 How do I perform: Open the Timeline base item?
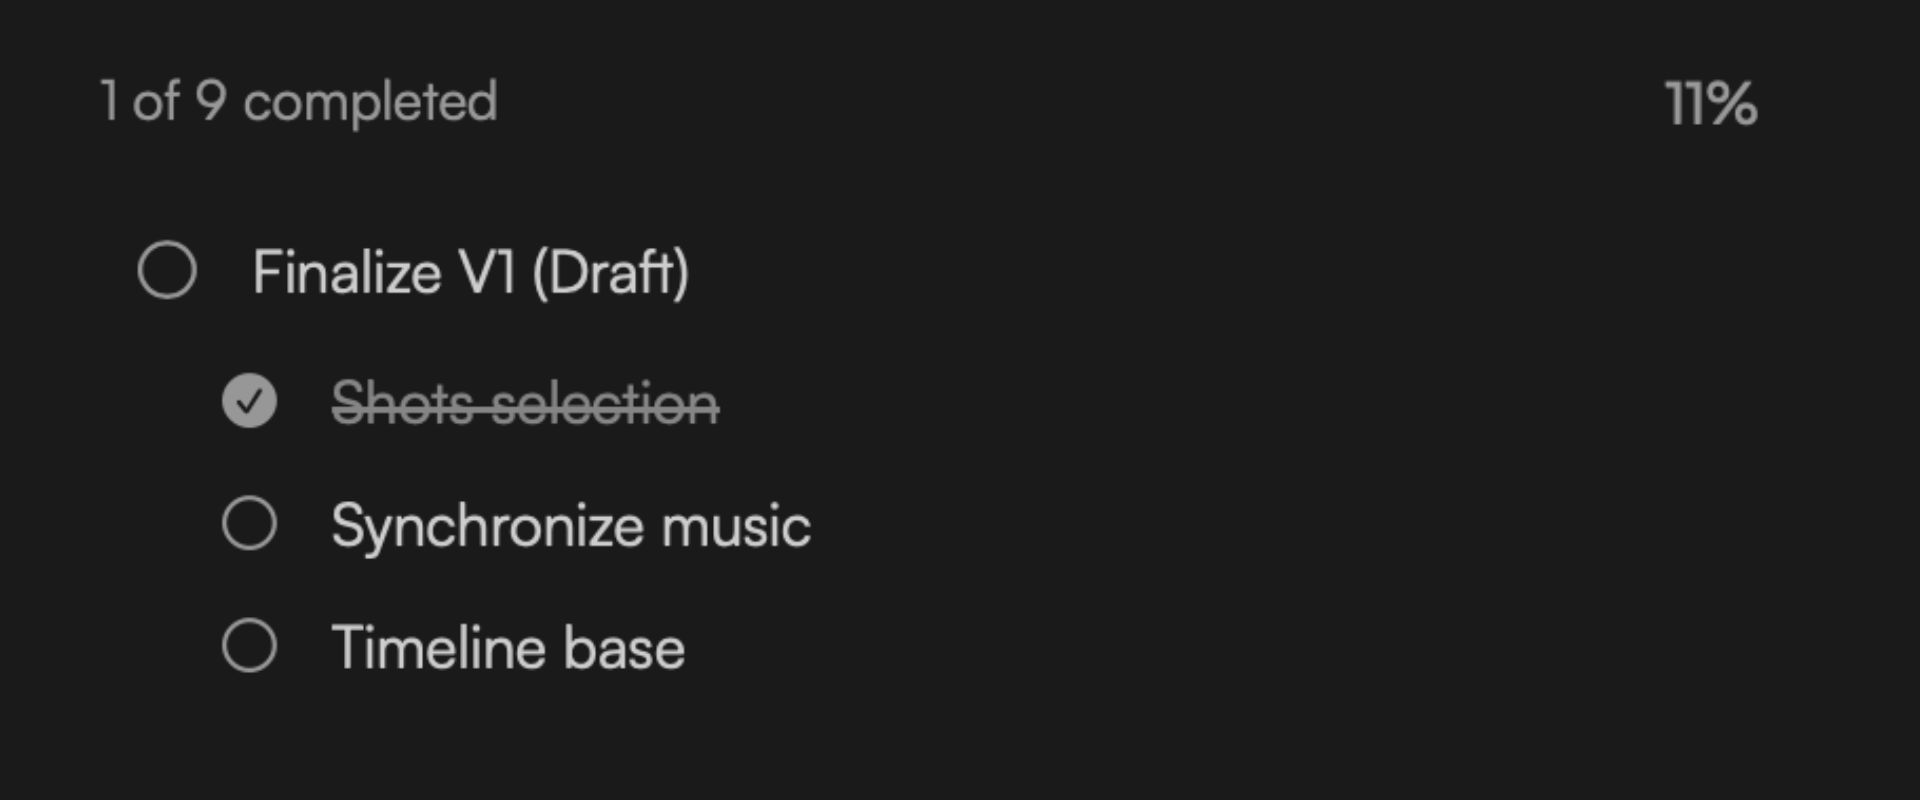tap(508, 648)
